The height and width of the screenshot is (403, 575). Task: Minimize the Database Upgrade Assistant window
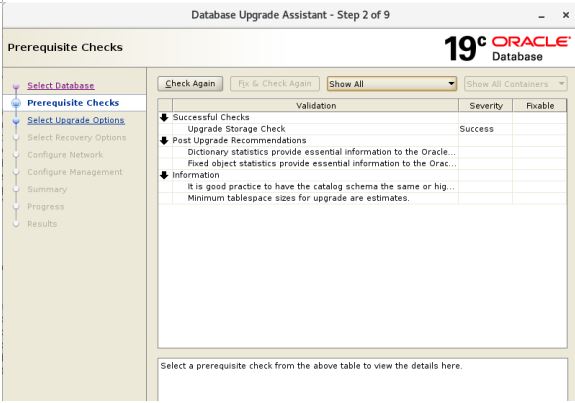(541, 16)
